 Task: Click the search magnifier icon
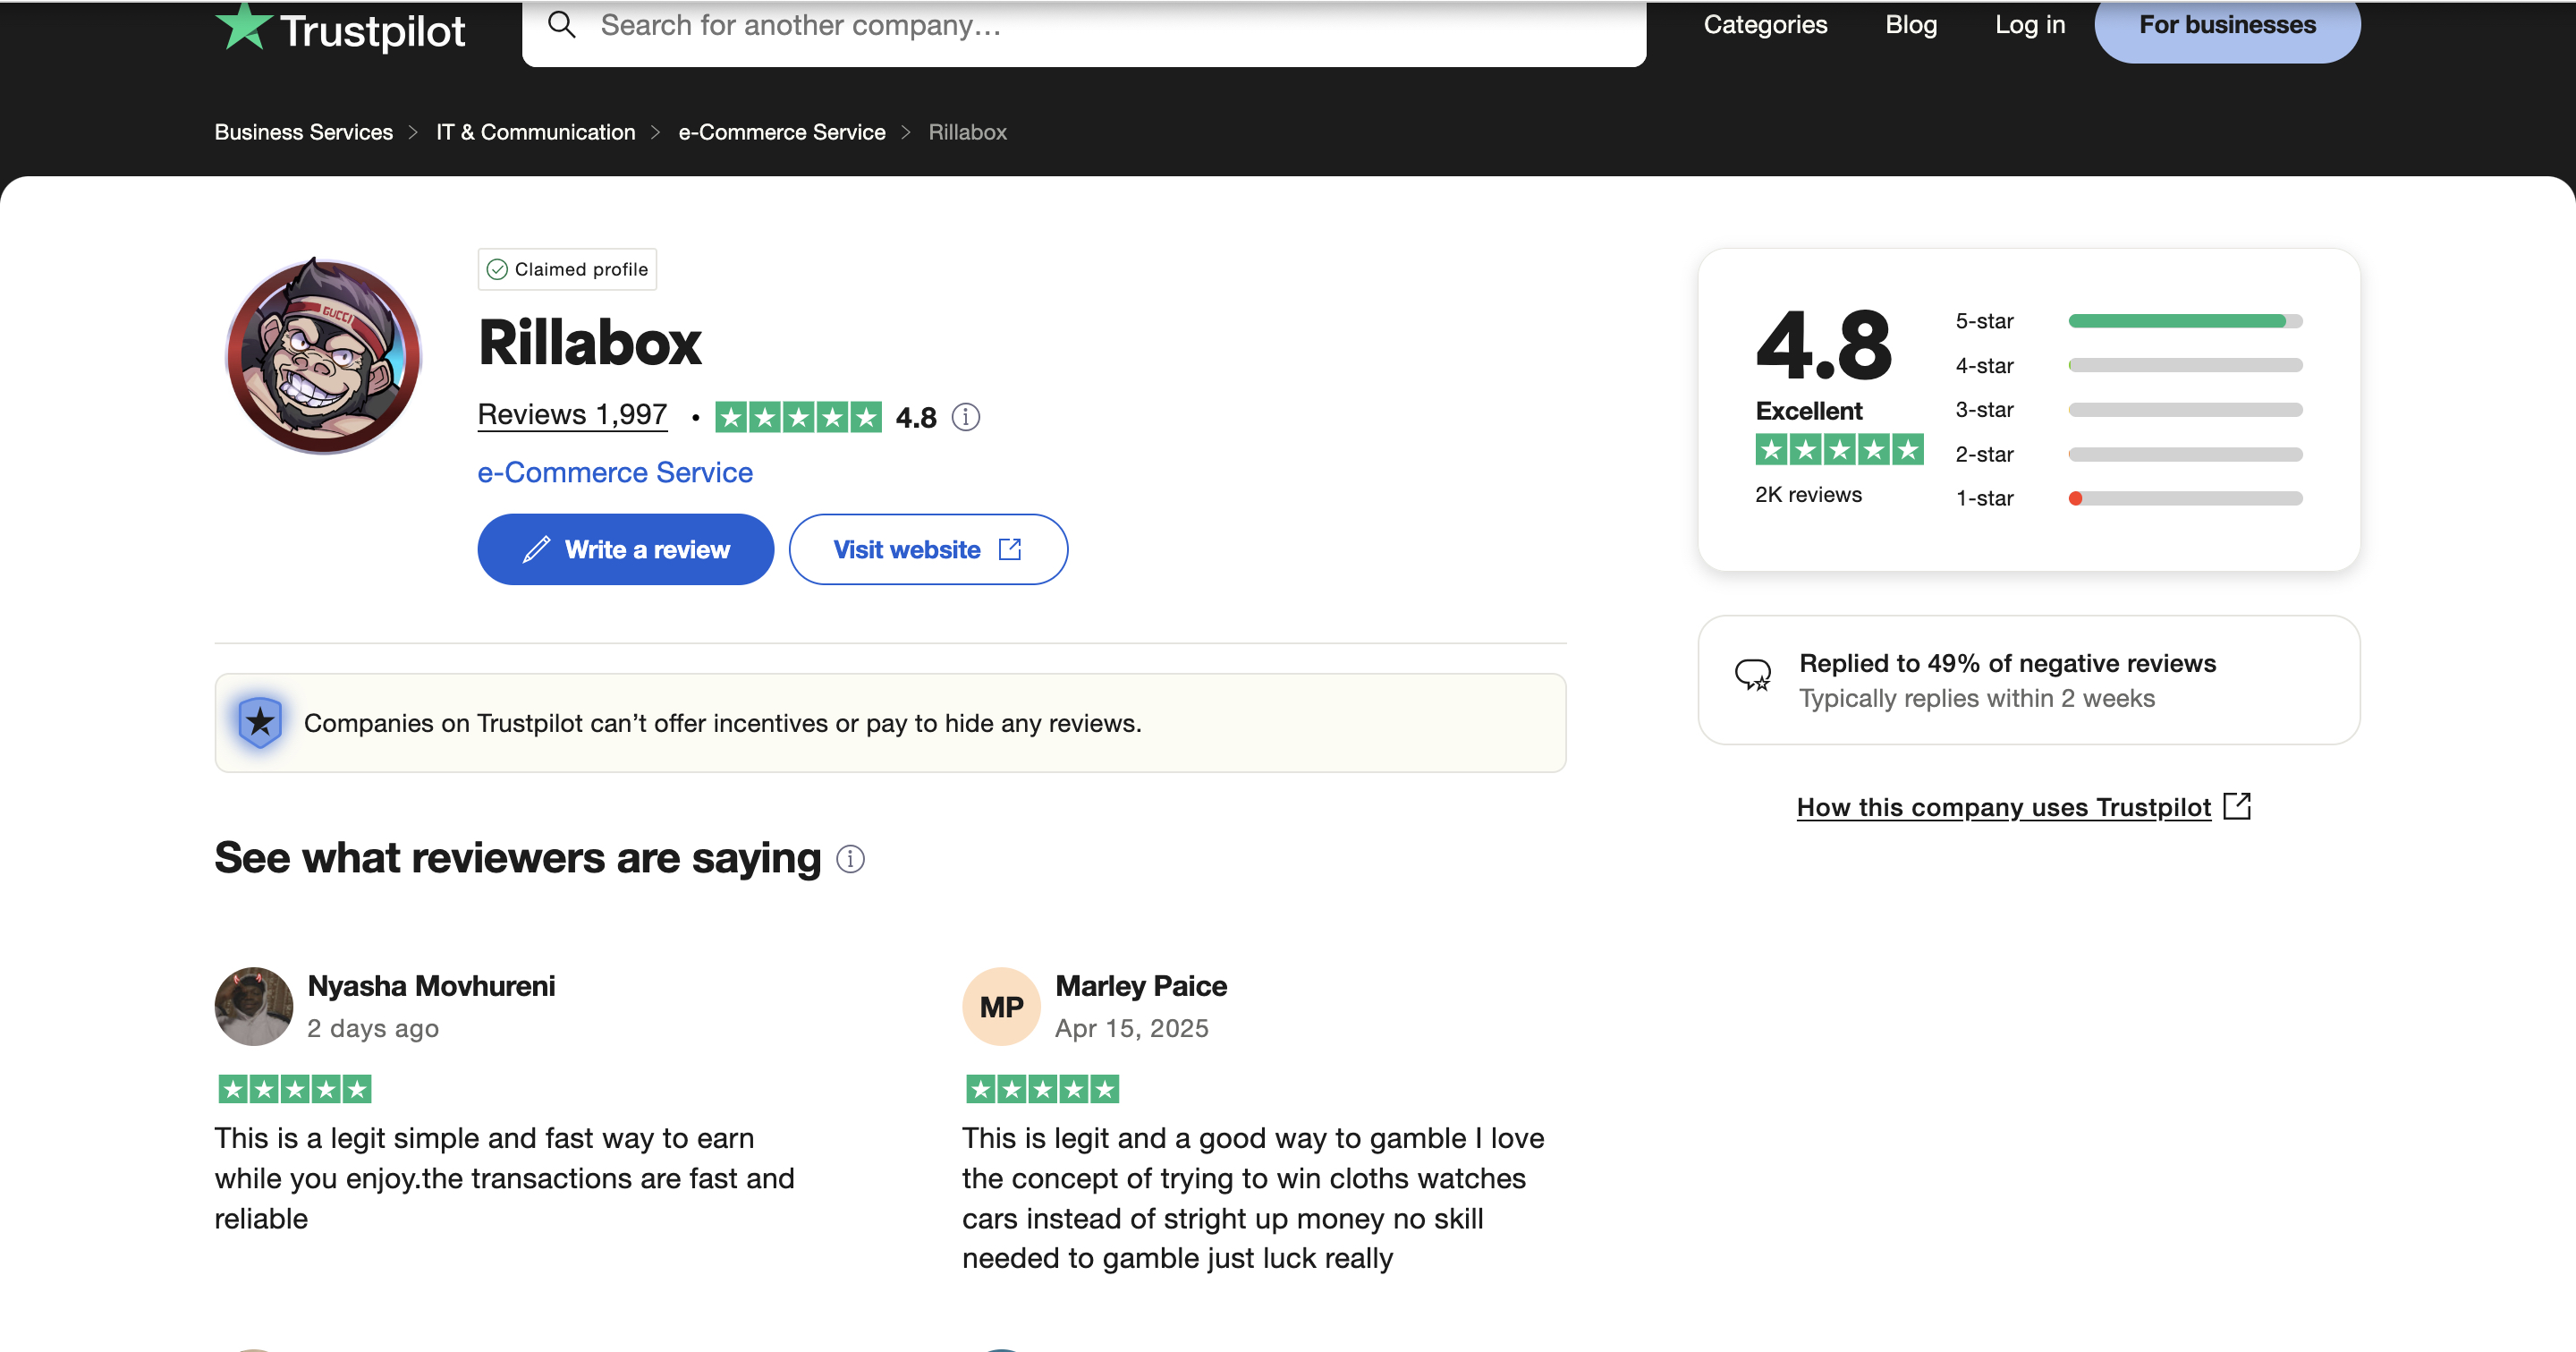[562, 24]
